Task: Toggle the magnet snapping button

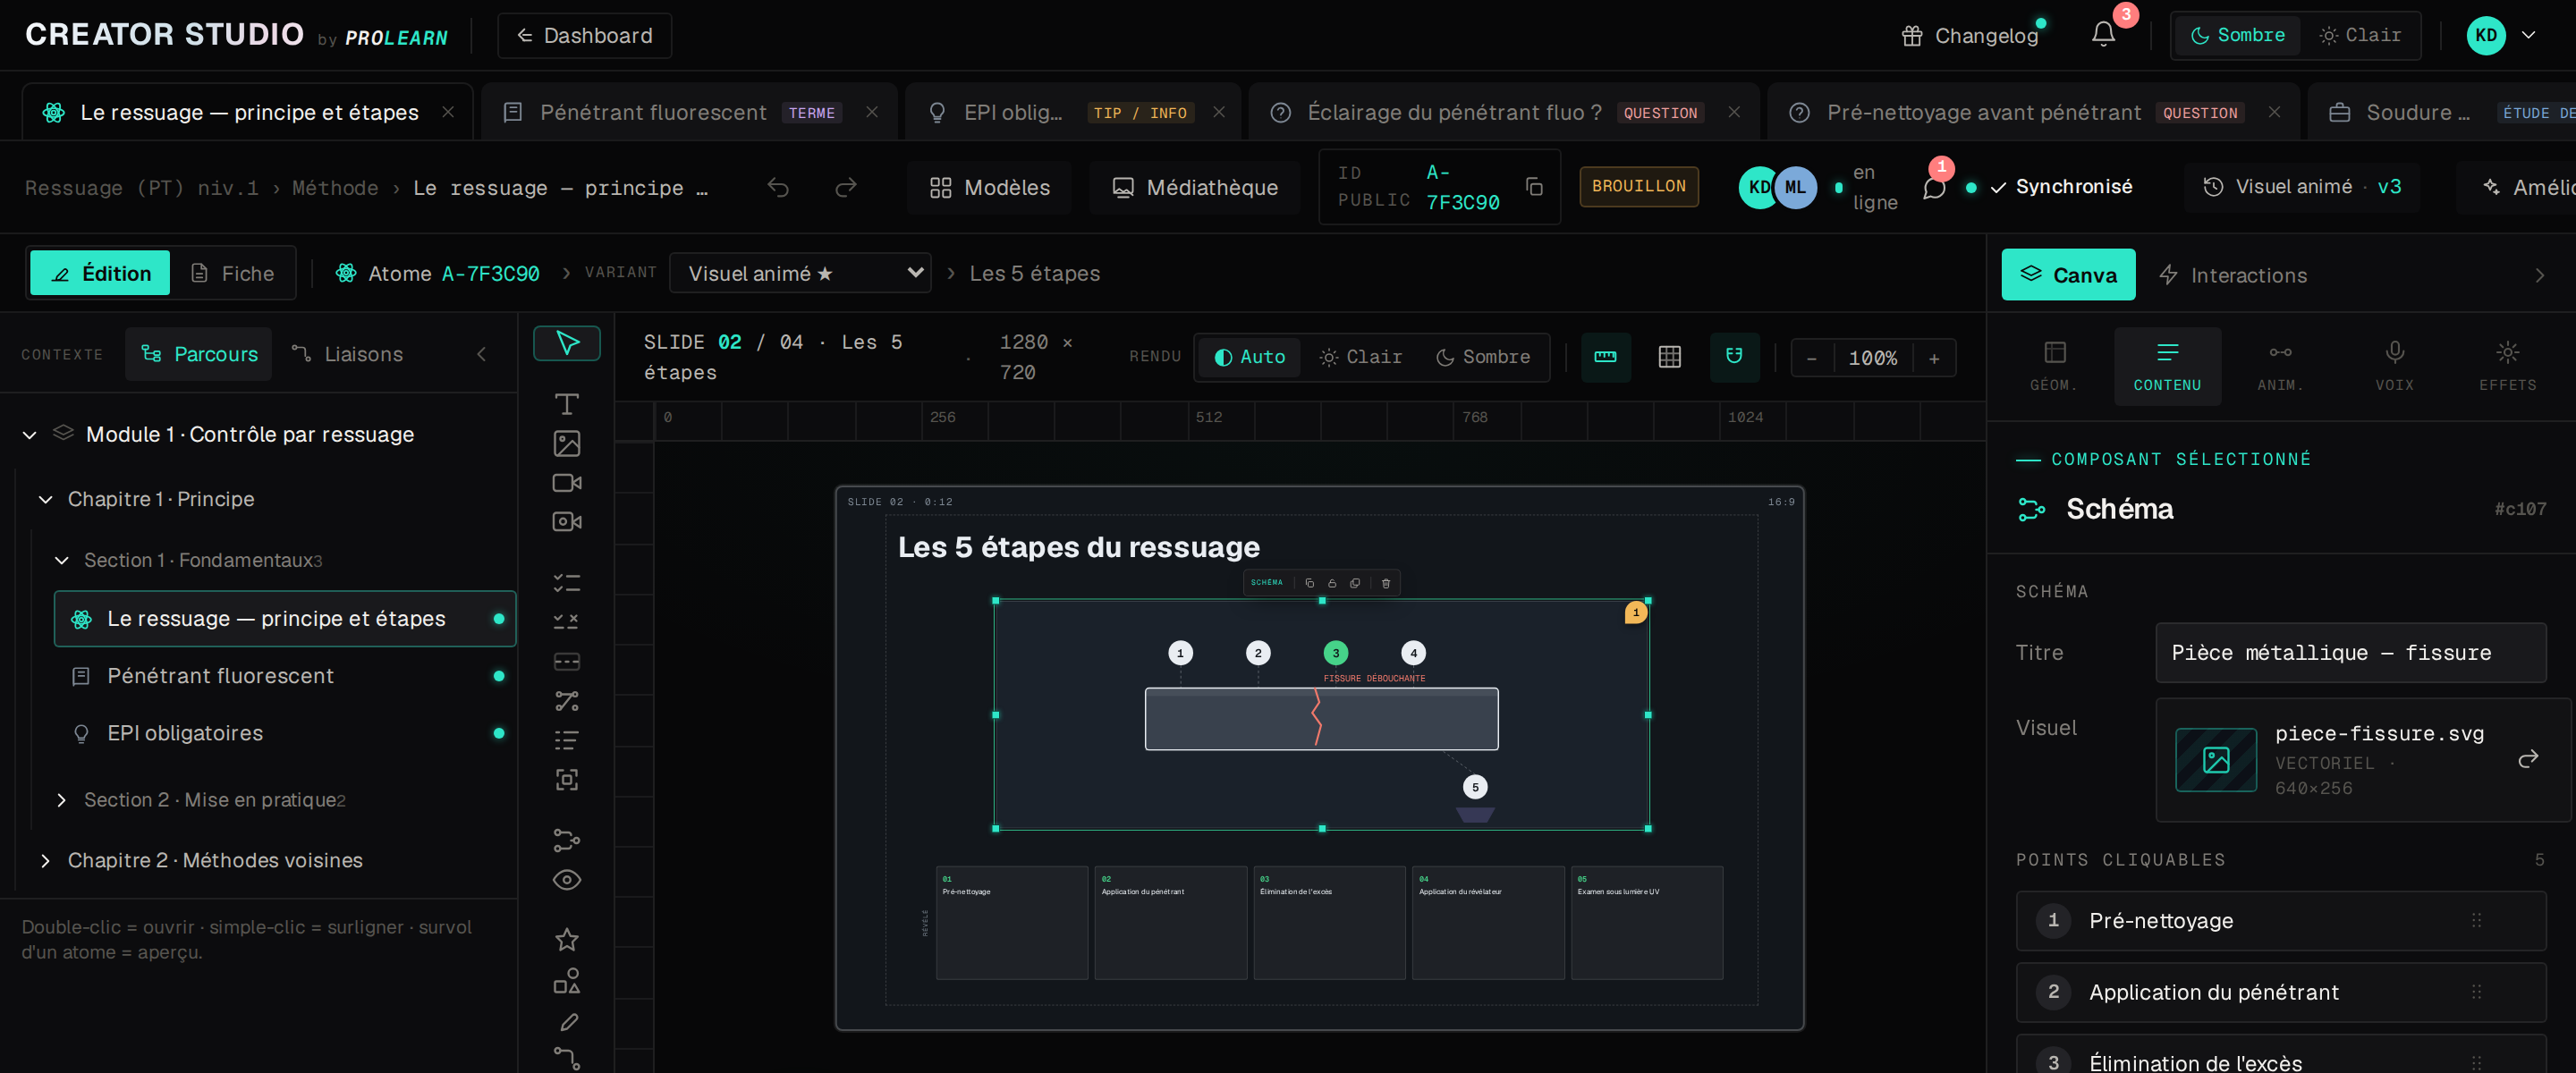Action: click(1734, 357)
